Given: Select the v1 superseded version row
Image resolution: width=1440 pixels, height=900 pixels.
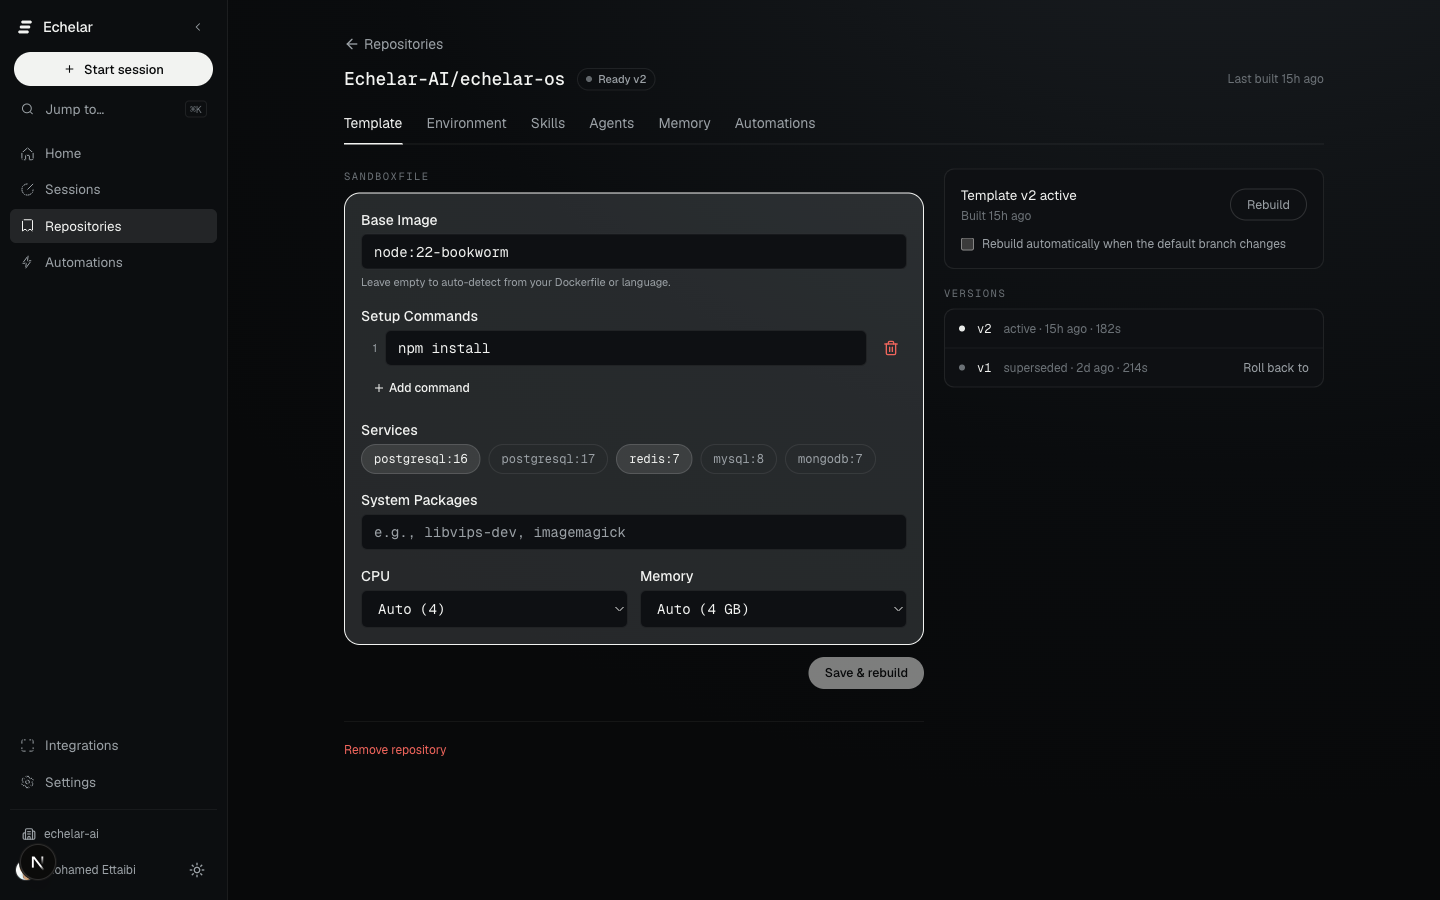Looking at the screenshot, I should (1134, 368).
